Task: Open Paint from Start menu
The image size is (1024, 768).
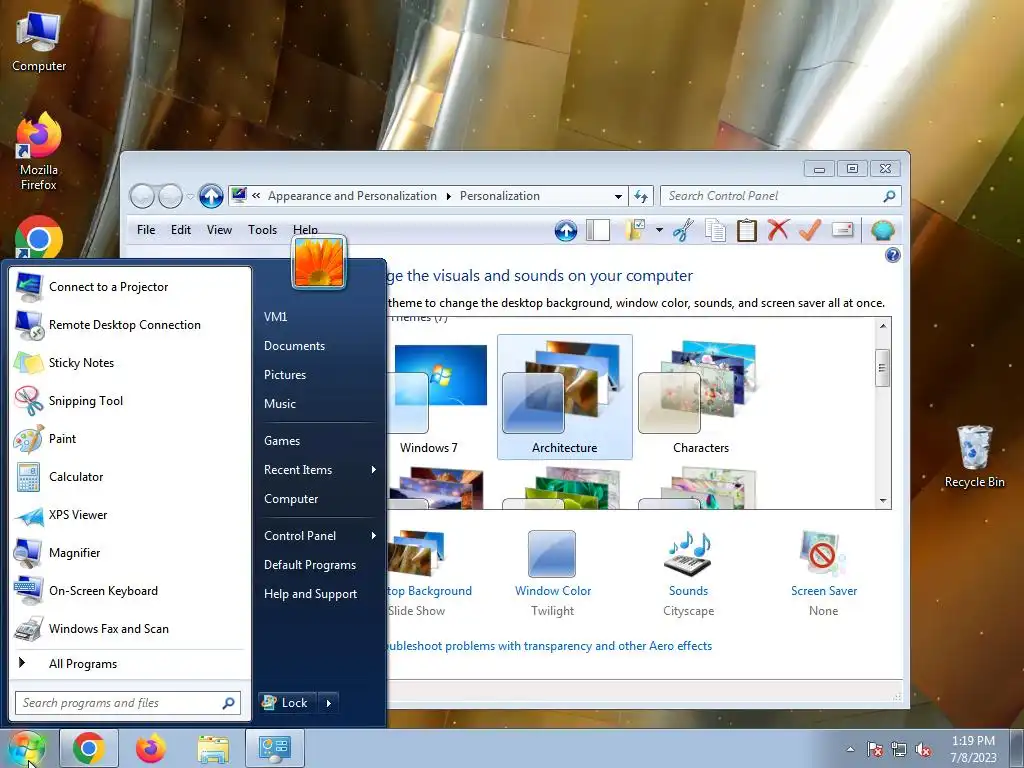Action: 129,438
